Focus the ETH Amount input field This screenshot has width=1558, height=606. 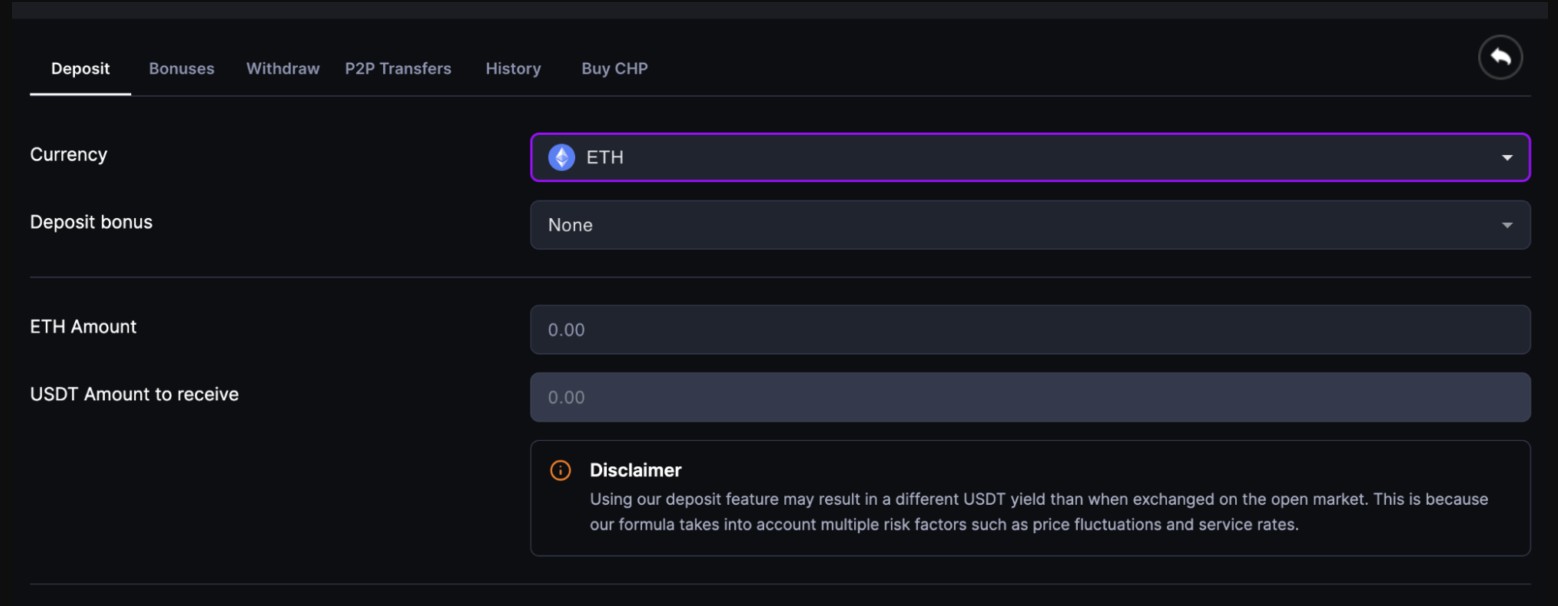click(x=1029, y=330)
